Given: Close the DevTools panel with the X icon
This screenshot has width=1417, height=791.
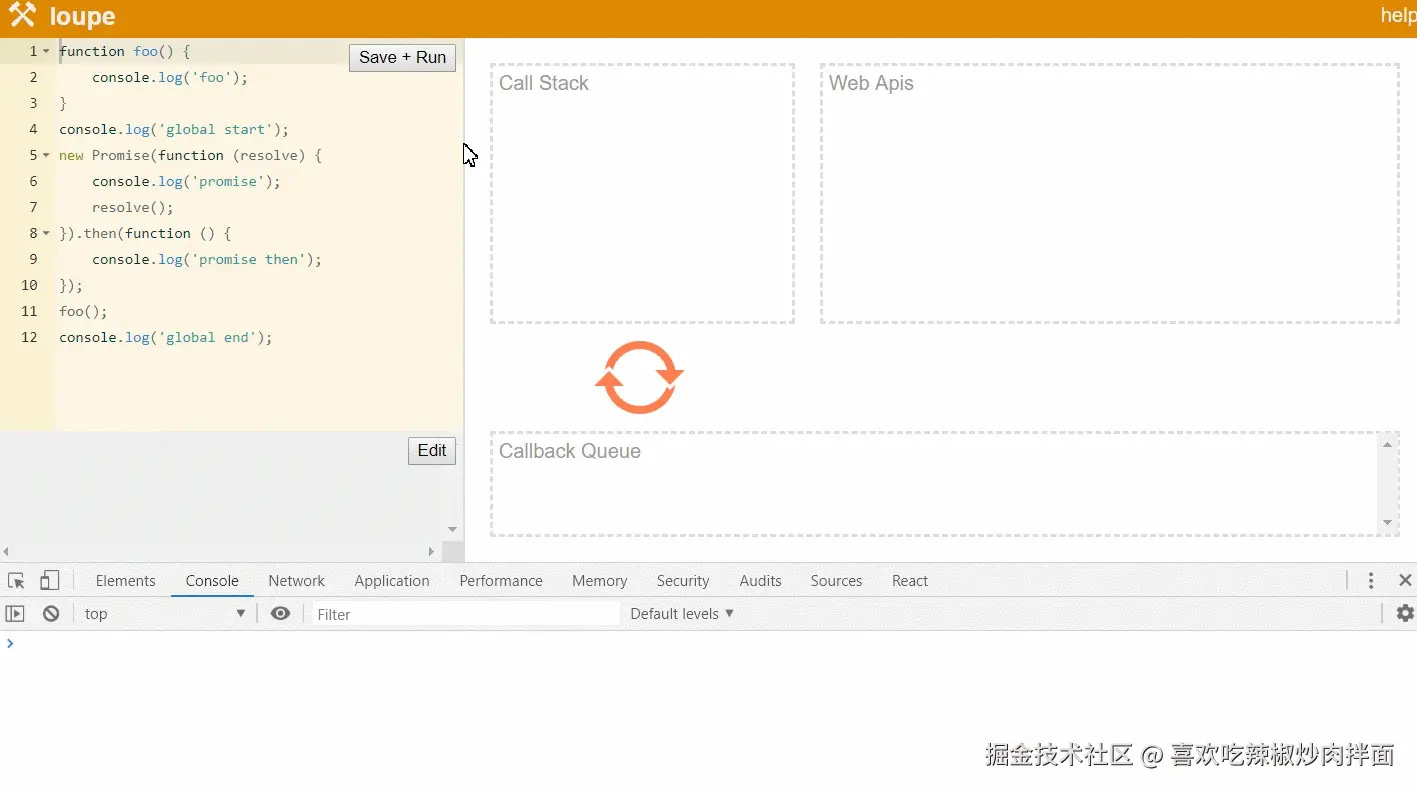Looking at the screenshot, I should 1405,581.
